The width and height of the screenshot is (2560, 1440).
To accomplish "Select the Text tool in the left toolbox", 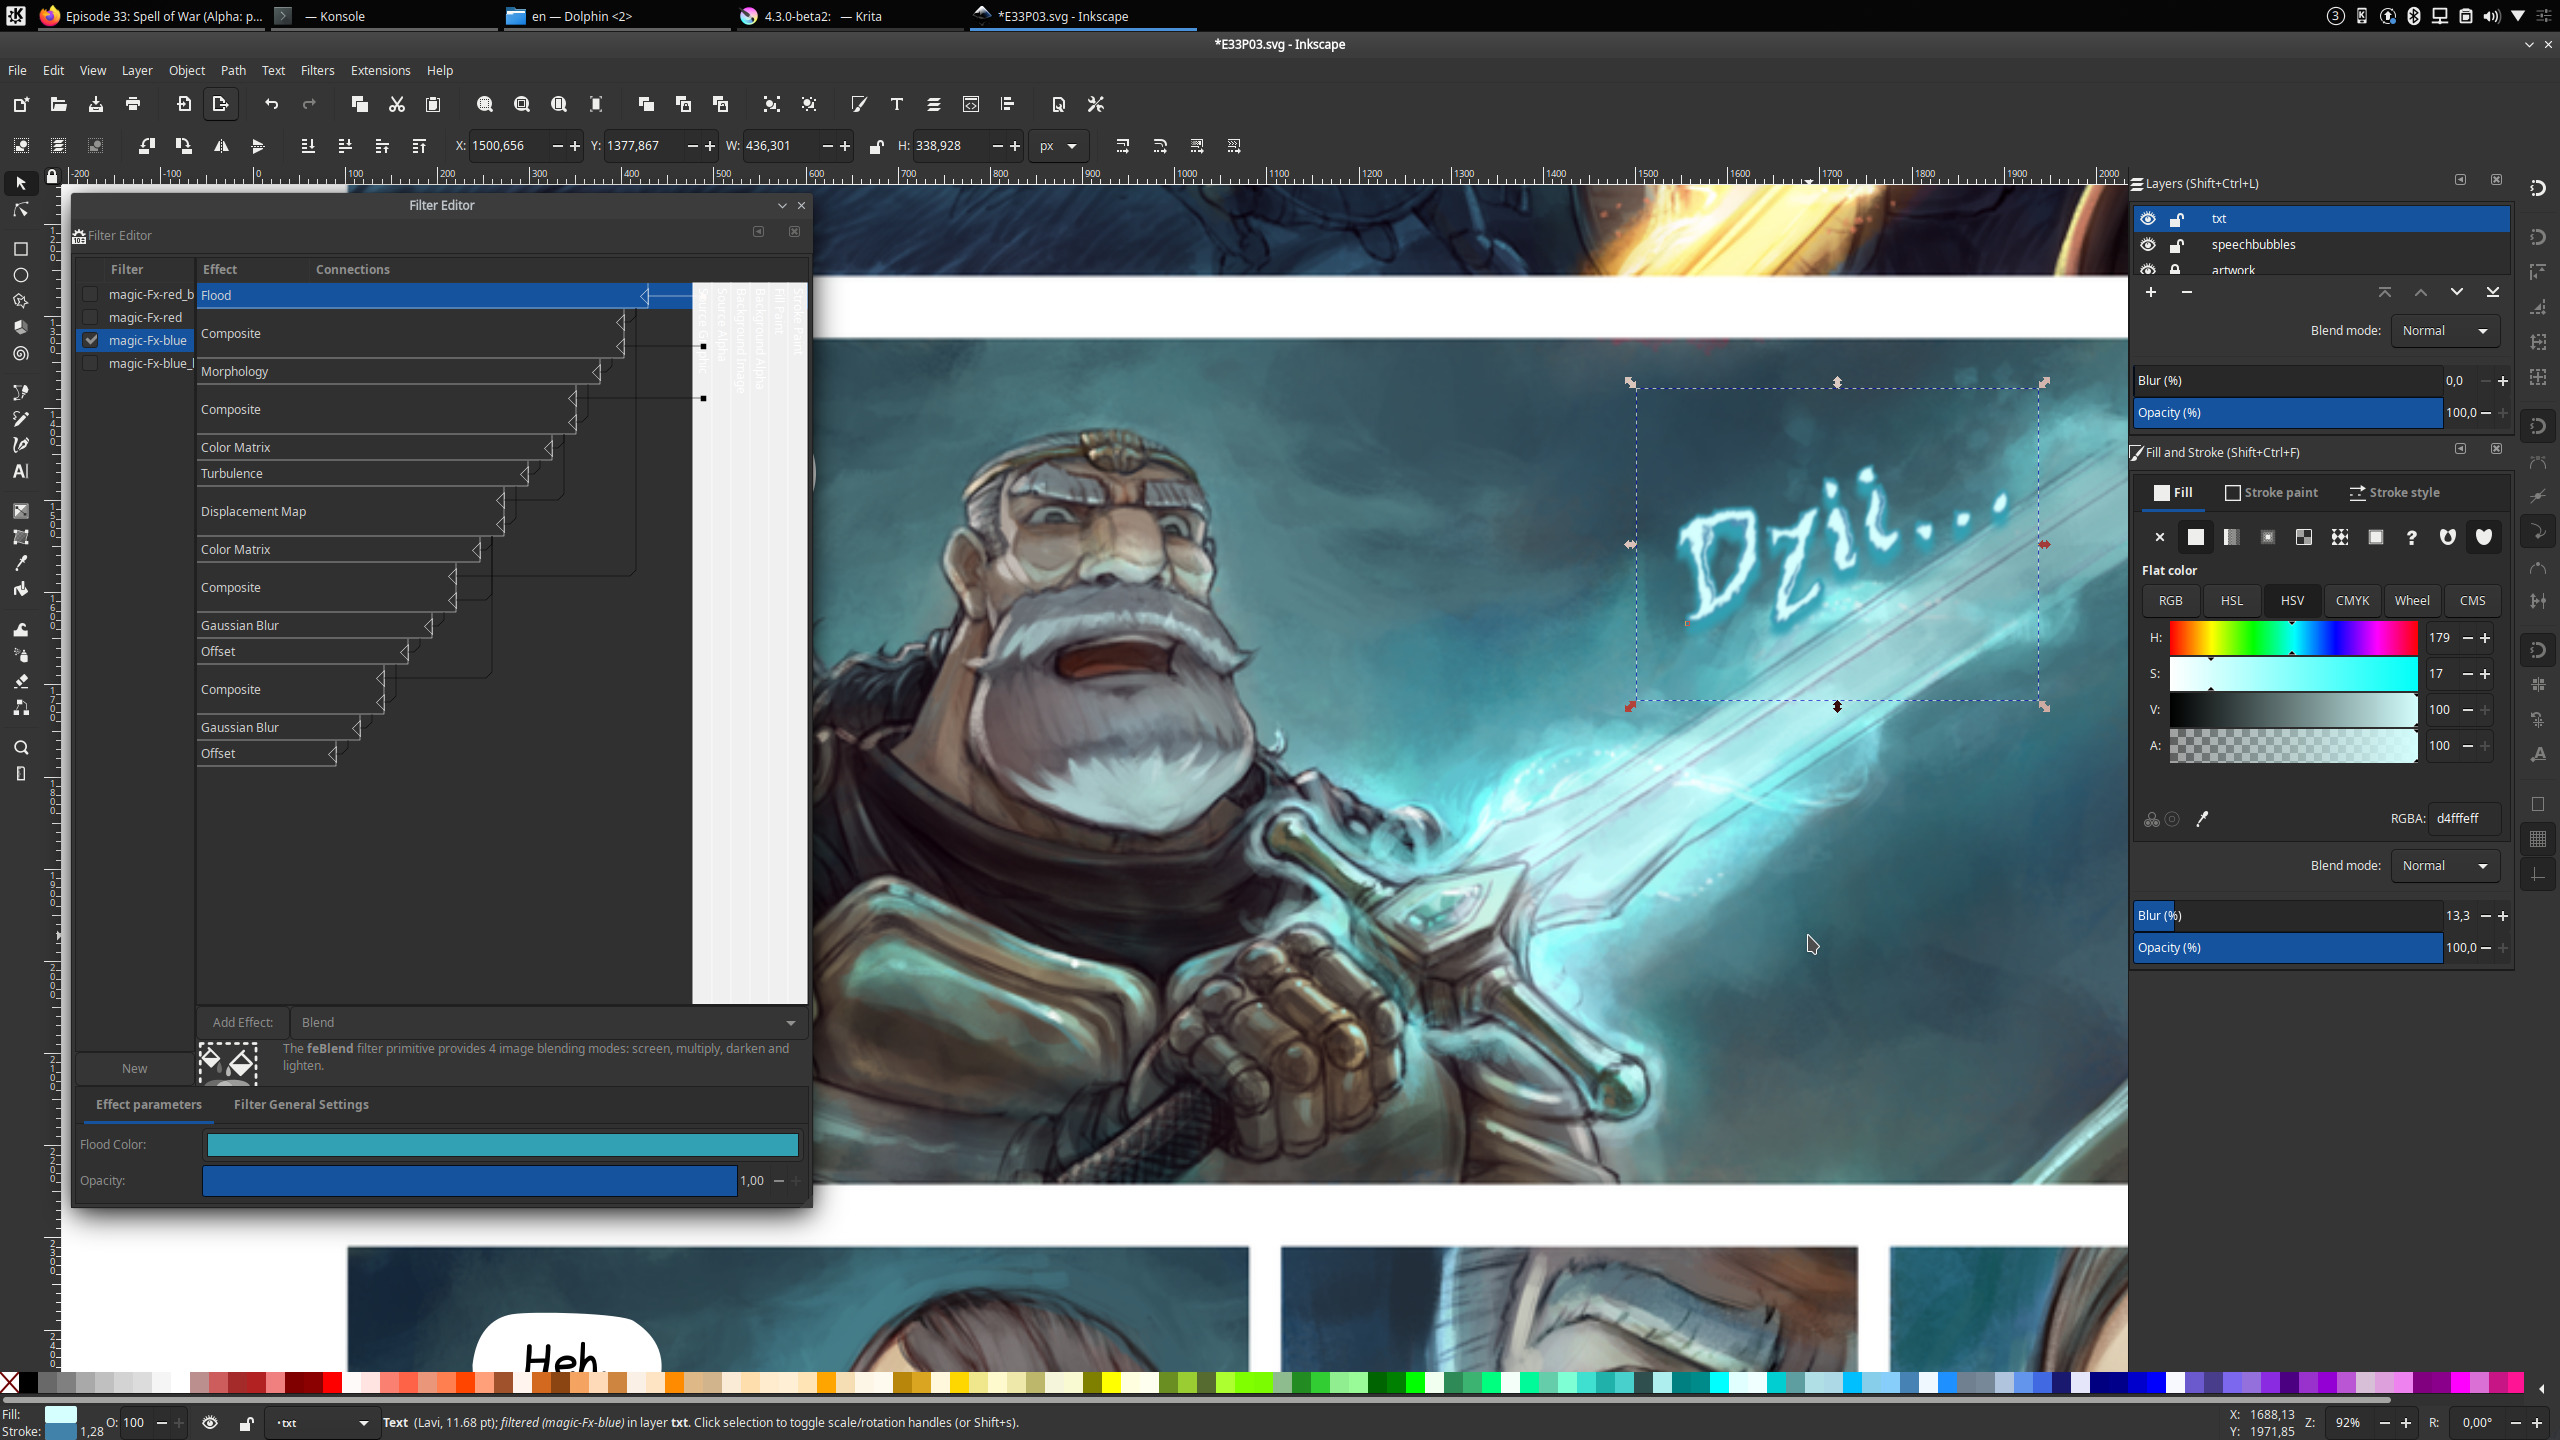I will coord(20,471).
